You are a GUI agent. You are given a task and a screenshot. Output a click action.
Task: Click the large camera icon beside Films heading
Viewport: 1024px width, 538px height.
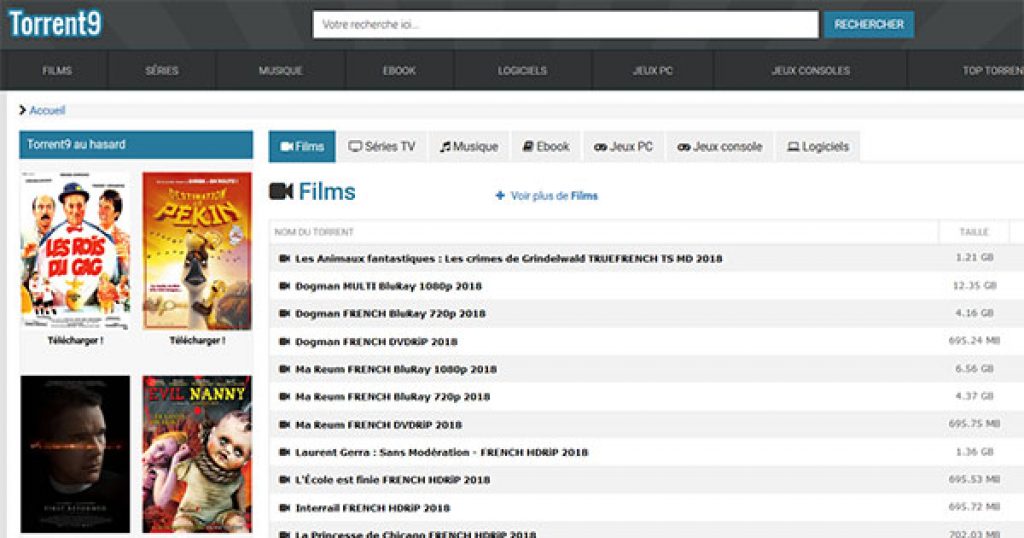pos(281,191)
